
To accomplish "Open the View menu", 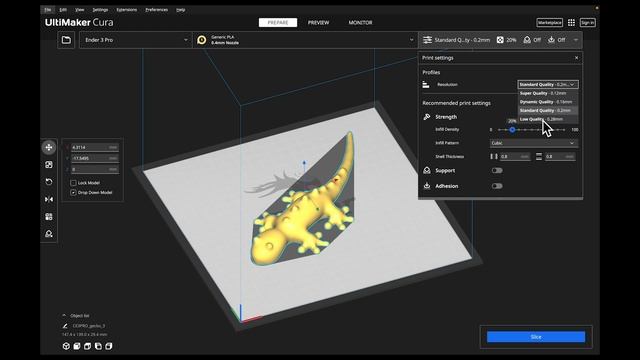I will pyautogui.click(x=80, y=9).
